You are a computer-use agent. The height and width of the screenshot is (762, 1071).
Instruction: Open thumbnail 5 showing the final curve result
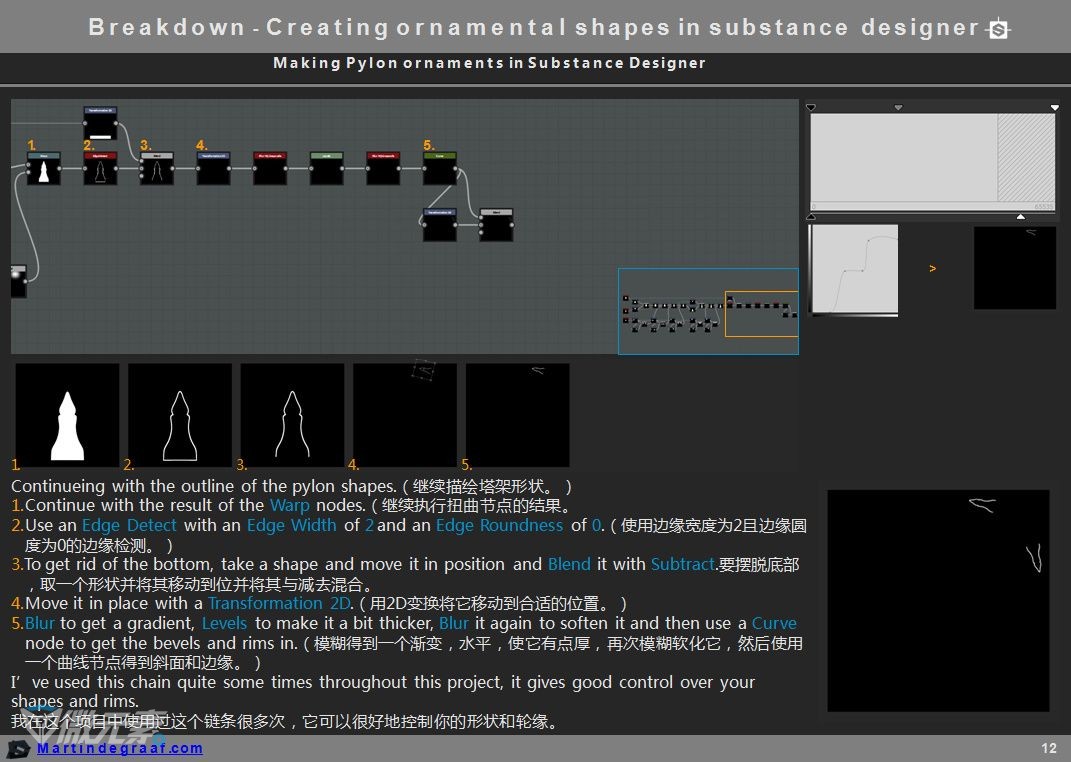[x=518, y=415]
